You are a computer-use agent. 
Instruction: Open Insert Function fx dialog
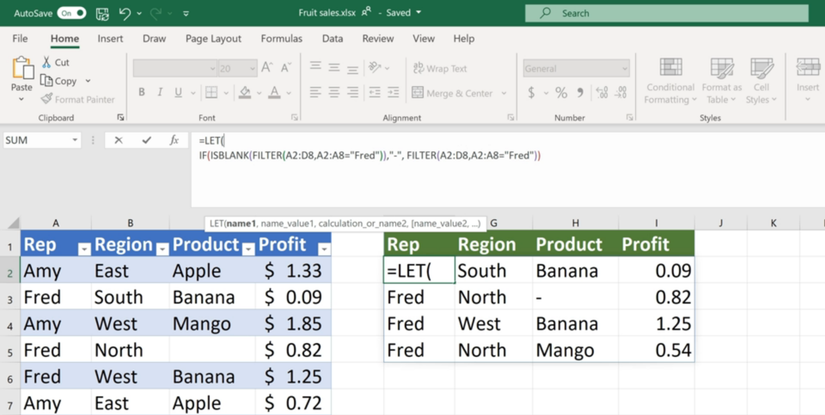[x=174, y=140]
